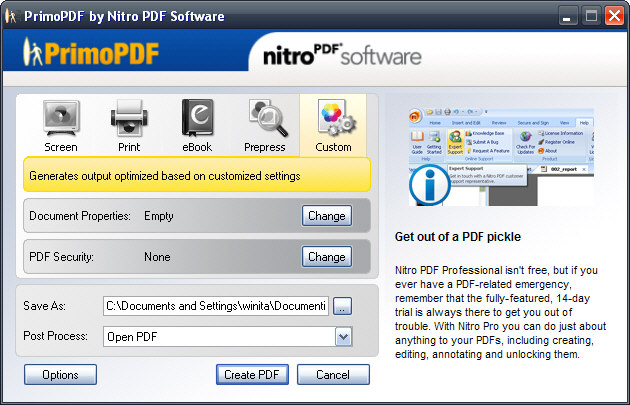
Task: Activate the Custom settings profile icon
Action: tap(335, 118)
